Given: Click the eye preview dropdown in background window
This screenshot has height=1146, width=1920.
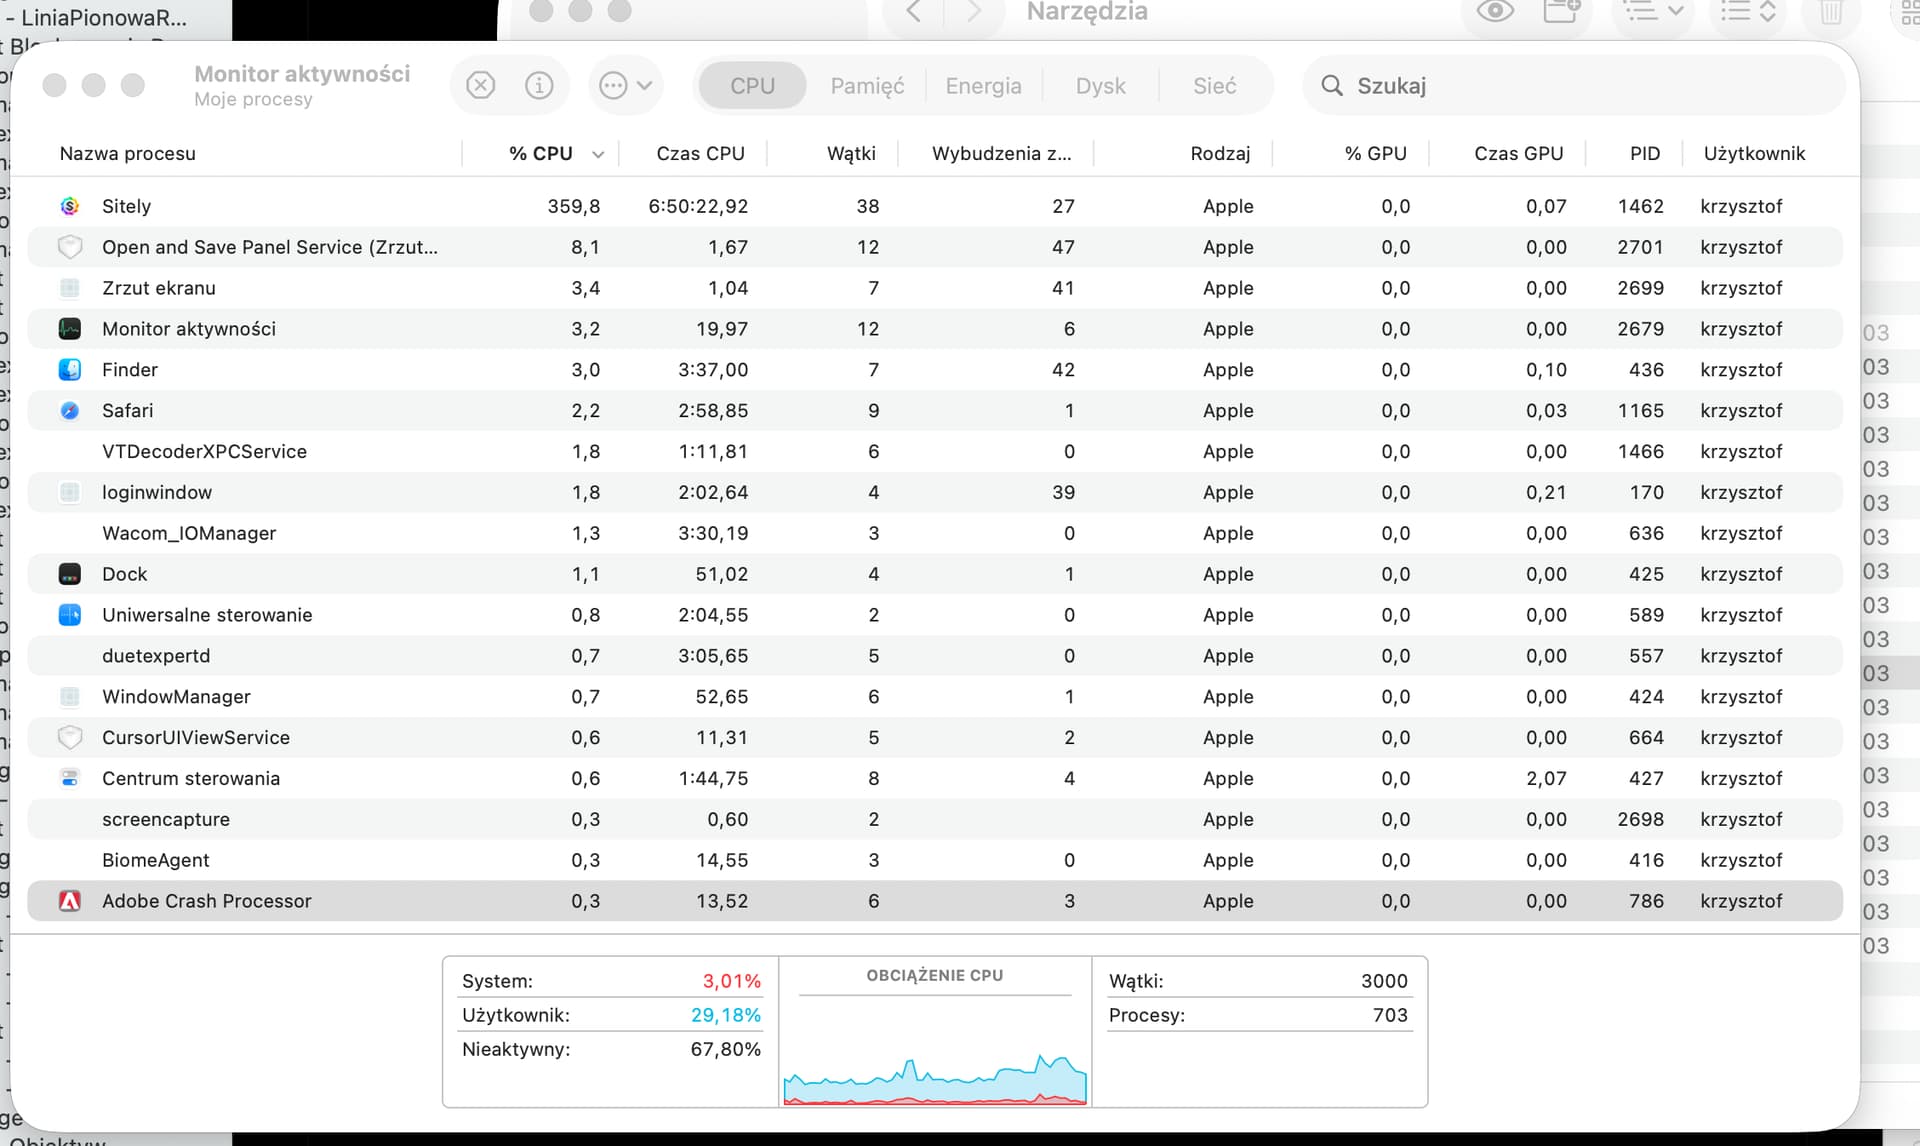Looking at the screenshot, I should (1495, 12).
